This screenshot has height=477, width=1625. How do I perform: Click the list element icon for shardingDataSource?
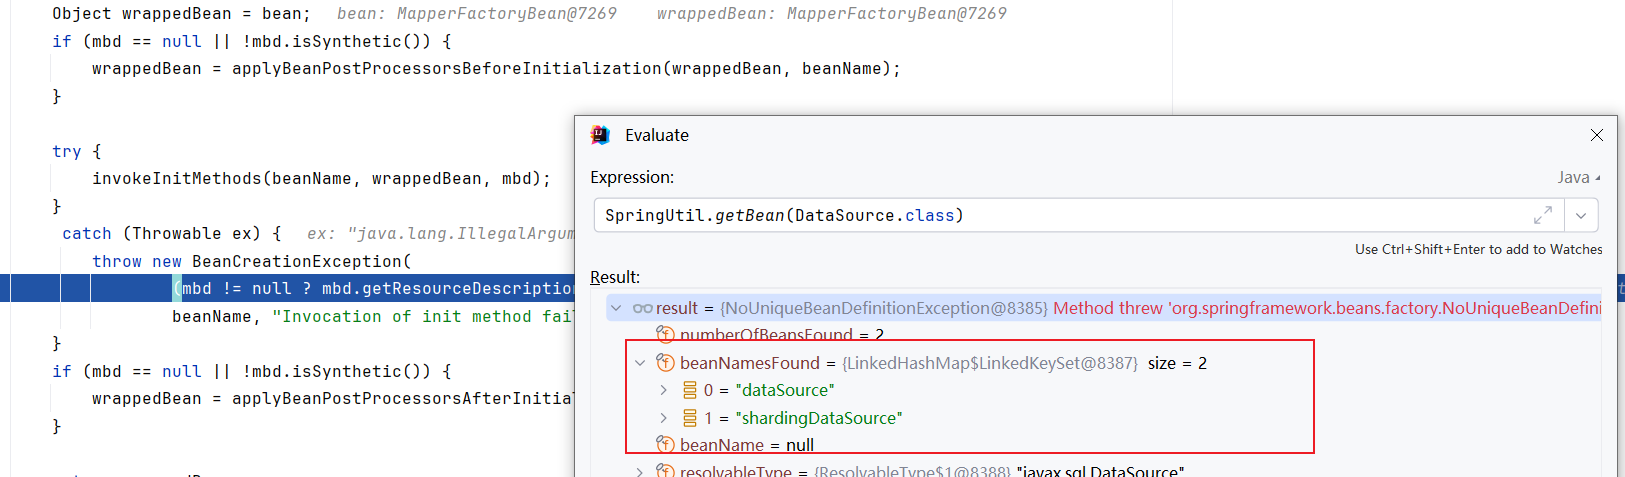(x=689, y=418)
